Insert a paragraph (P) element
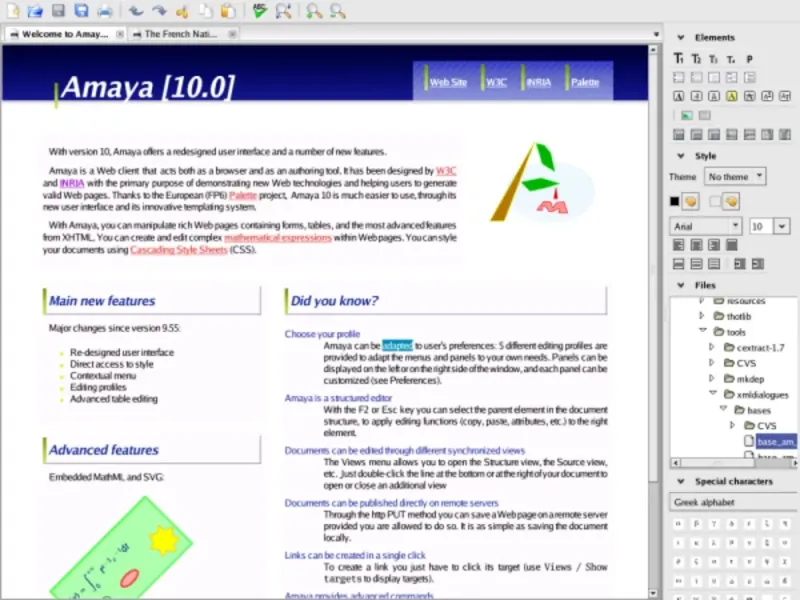The width and height of the screenshot is (800, 600). tap(749, 59)
